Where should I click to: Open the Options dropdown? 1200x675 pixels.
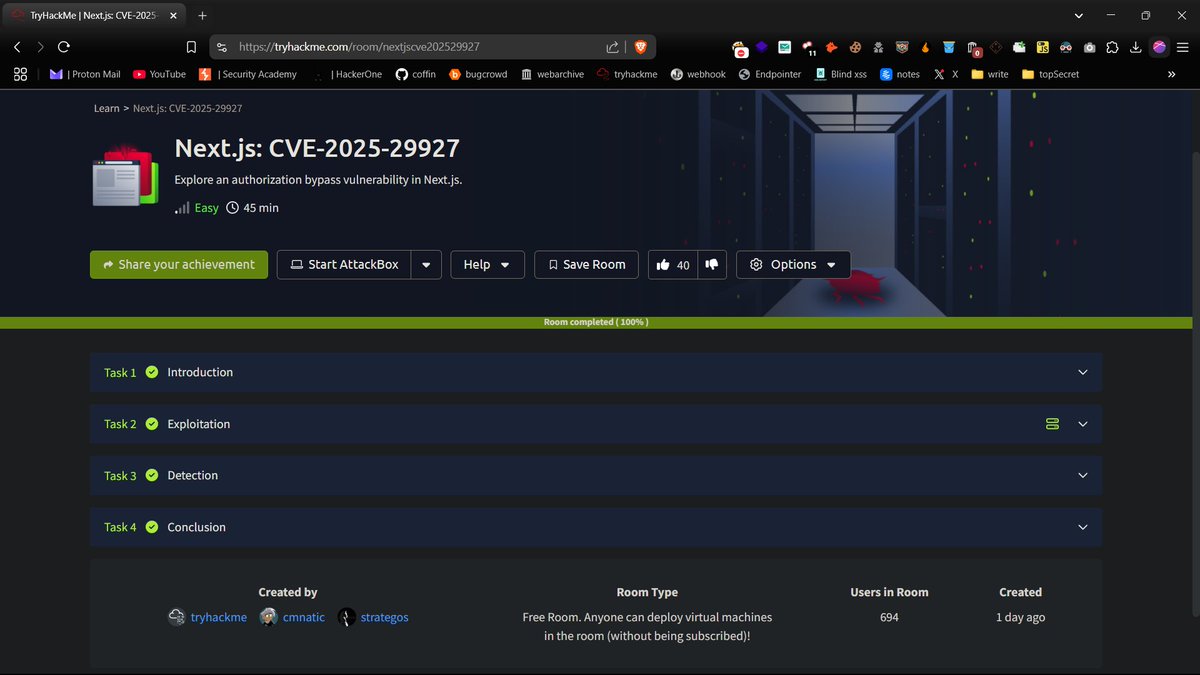click(793, 265)
